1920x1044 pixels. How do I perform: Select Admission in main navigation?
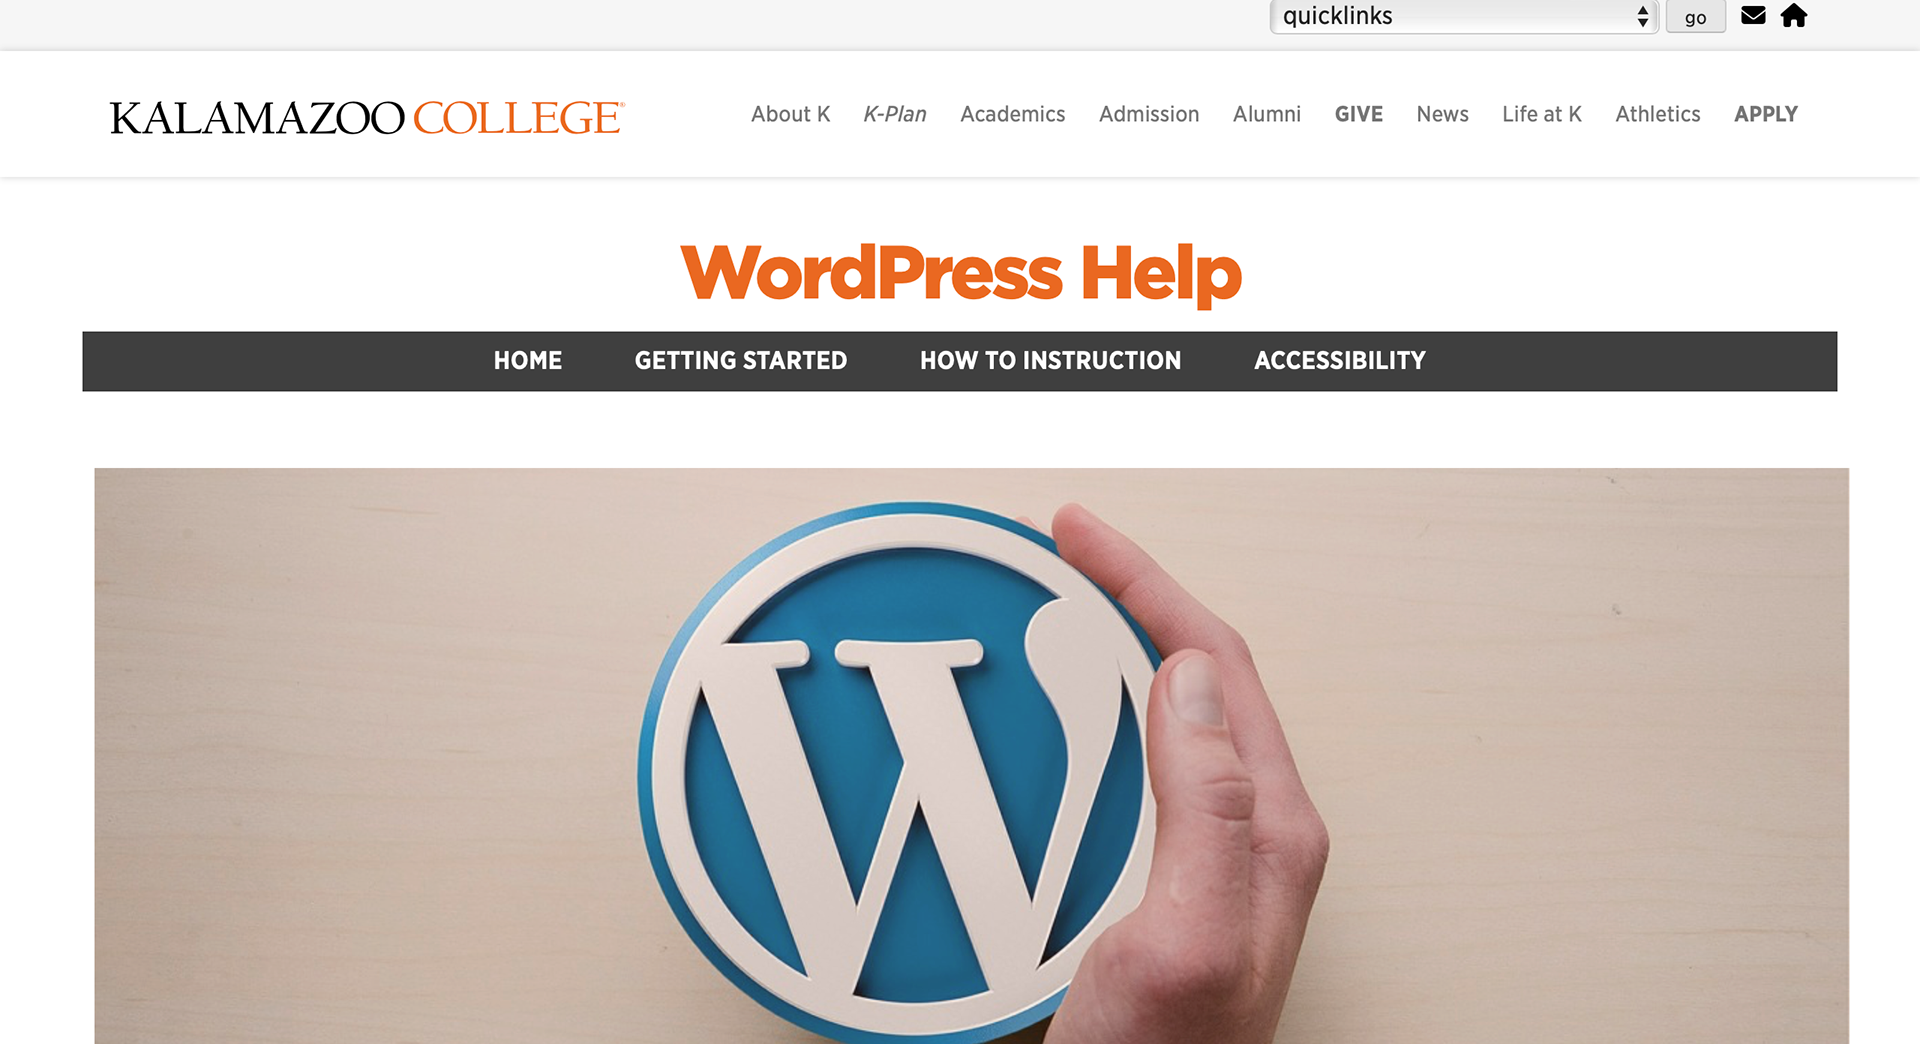click(1149, 114)
